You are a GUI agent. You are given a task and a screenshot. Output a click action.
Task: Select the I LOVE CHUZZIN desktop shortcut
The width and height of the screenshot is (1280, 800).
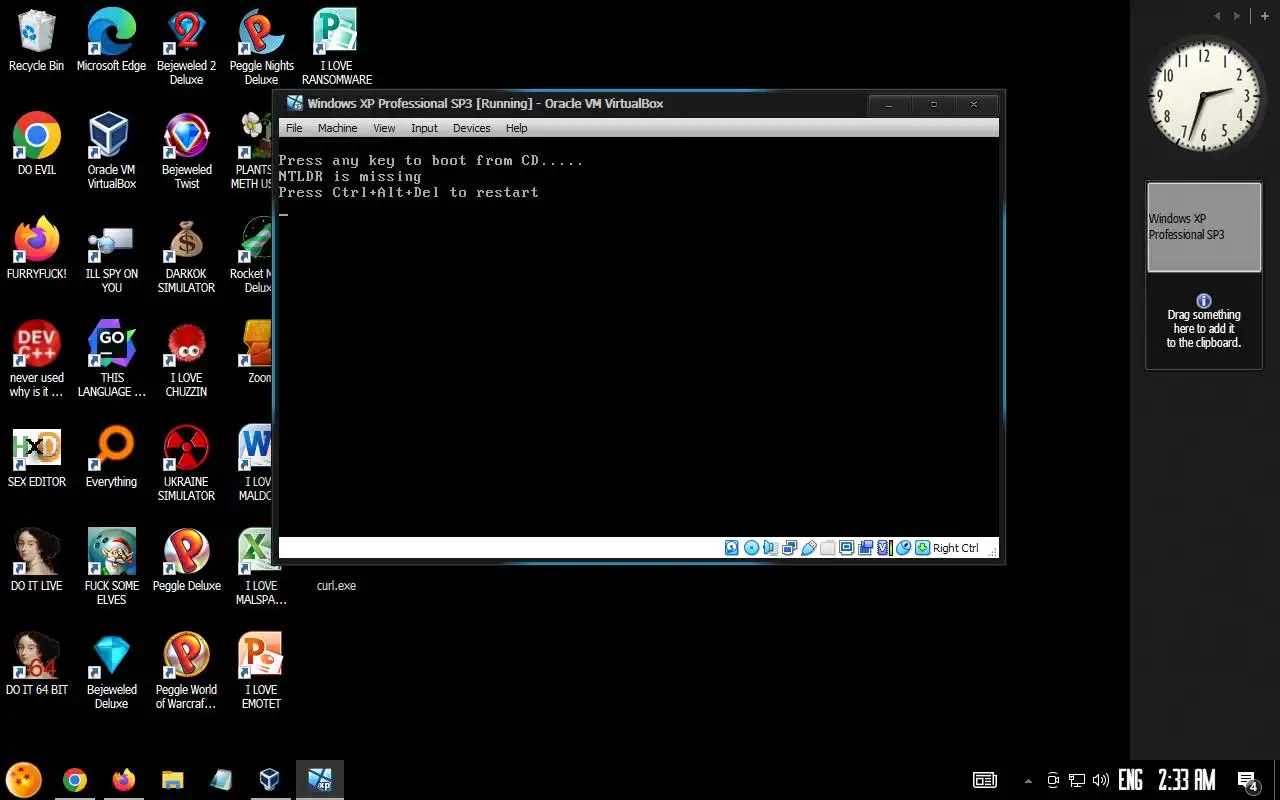(x=186, y=360)
